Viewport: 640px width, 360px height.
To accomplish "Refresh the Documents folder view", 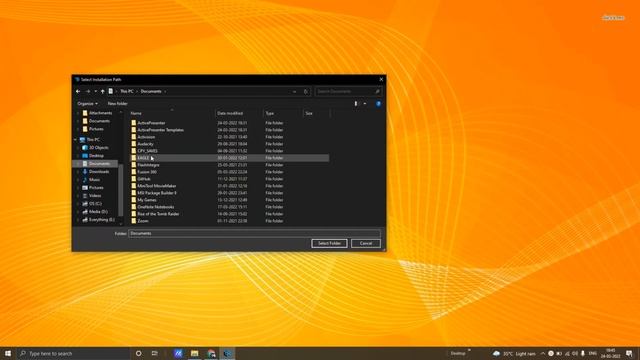I will (306, 91).
